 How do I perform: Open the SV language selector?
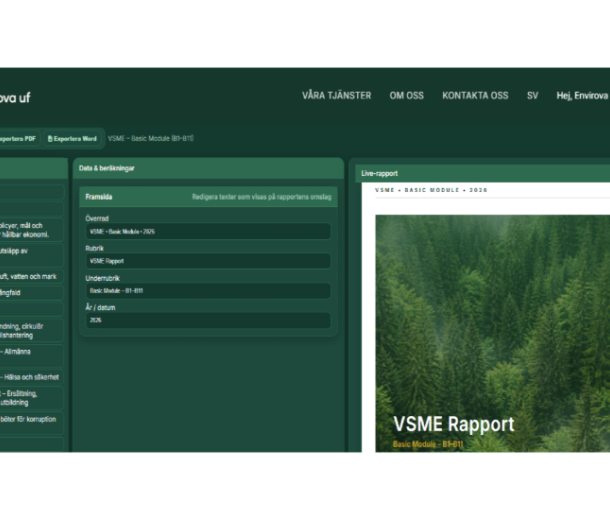click(x=533, y=96)
